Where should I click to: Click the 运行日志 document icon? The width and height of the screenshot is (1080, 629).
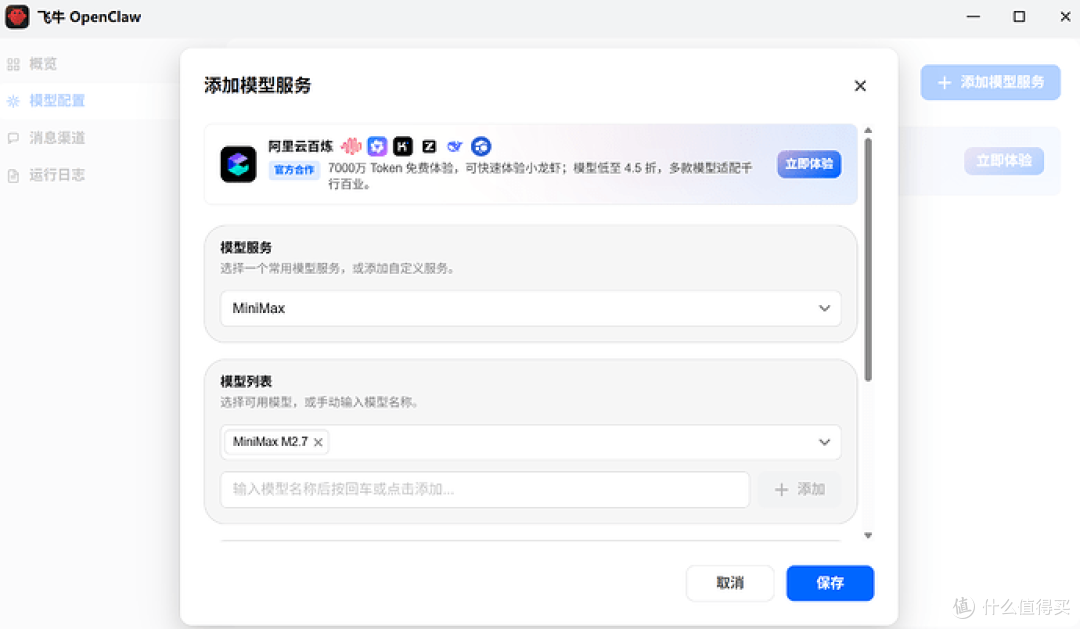(13, 176)
